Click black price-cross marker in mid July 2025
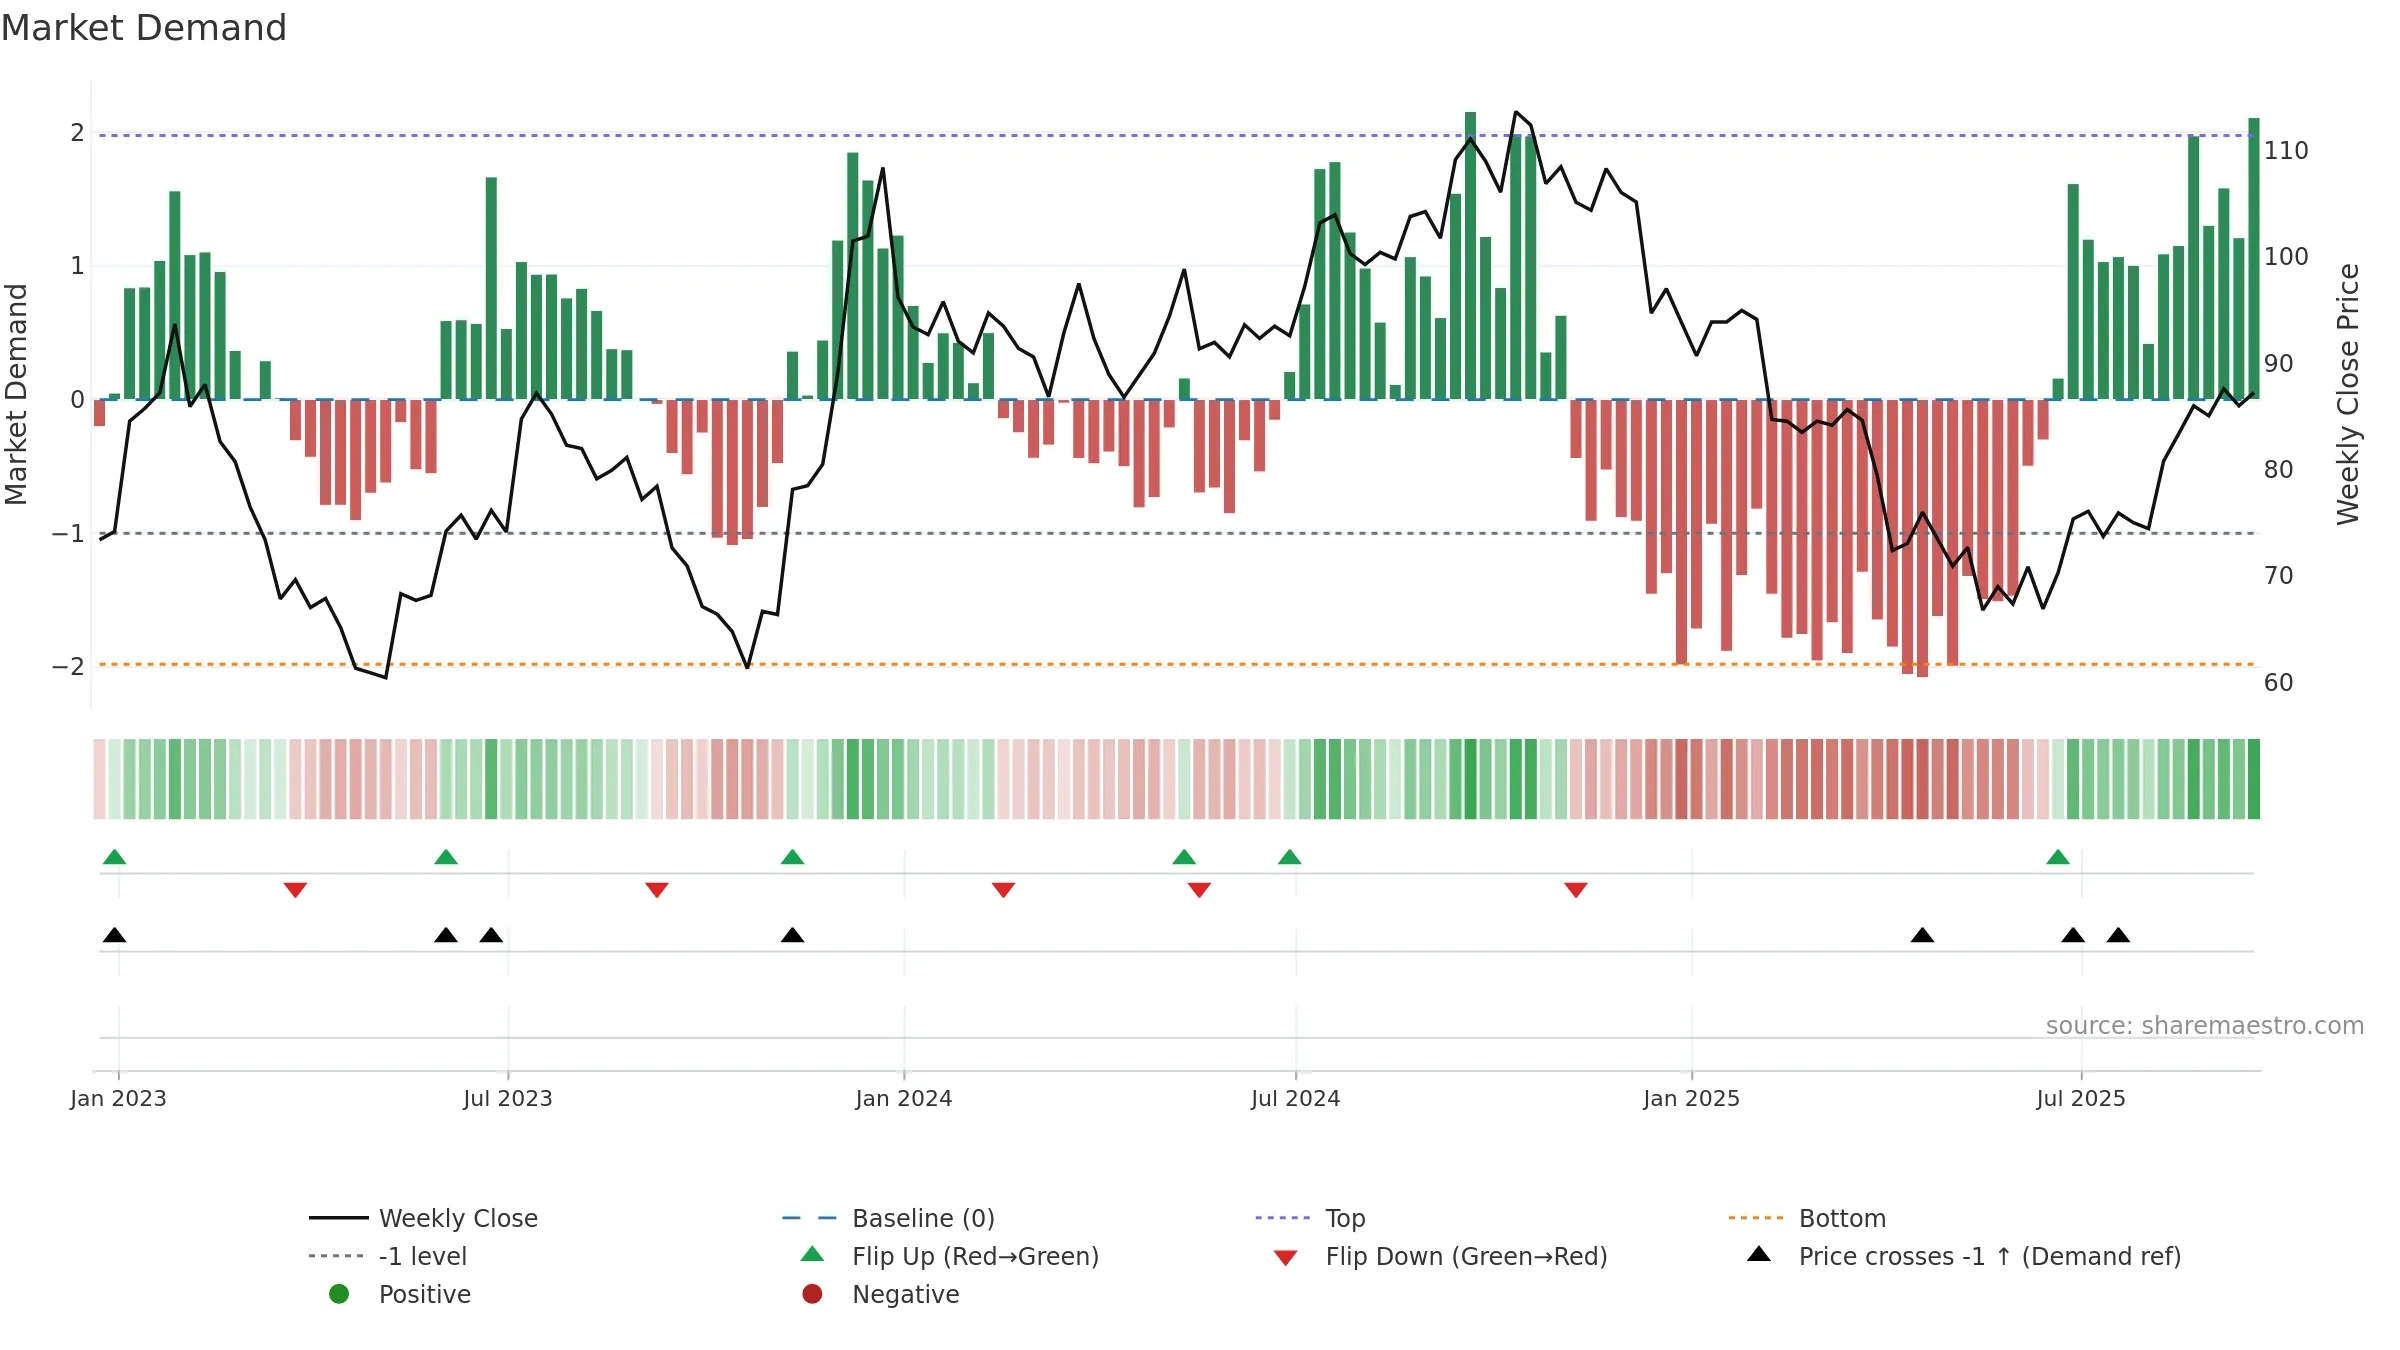 coord(2118,935)
